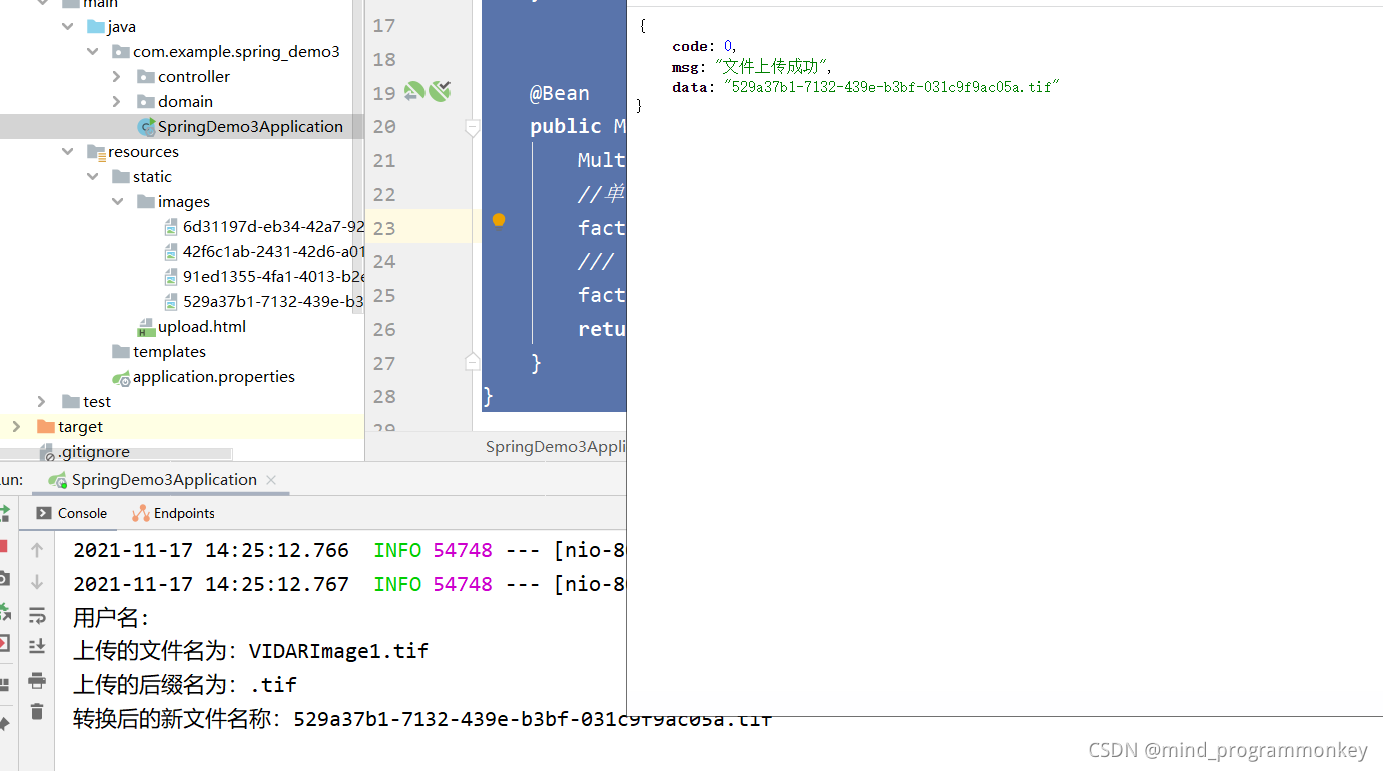
Task: Stop the app with the red square
Action: [x=3, y=546]
